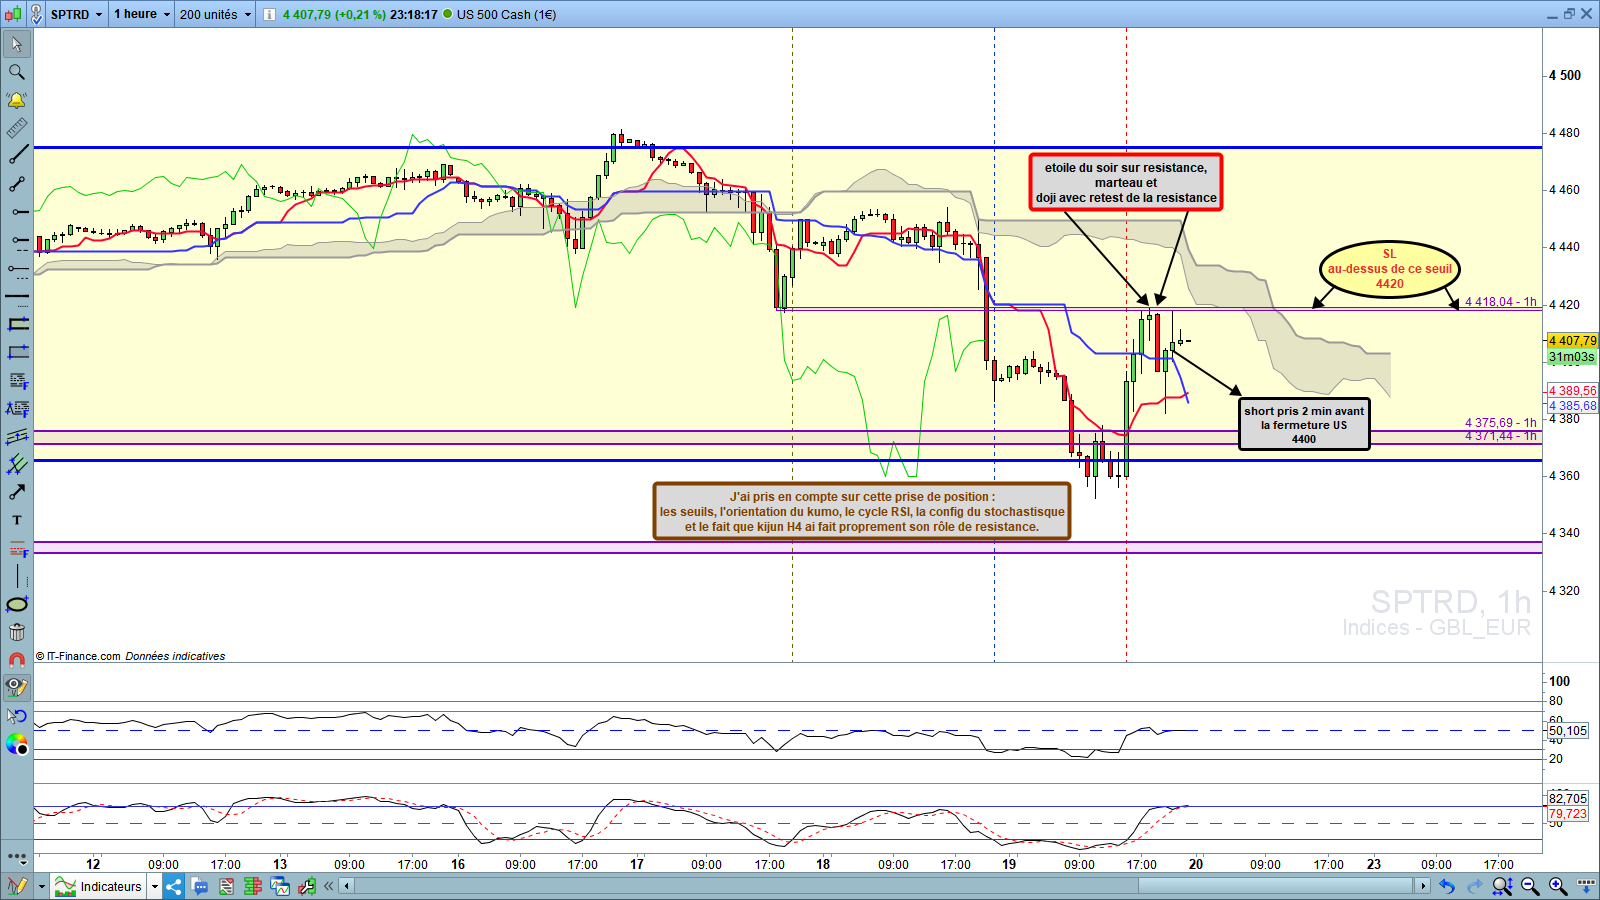
Task: Choose the line drawing tool
Action: click(17, 156)
